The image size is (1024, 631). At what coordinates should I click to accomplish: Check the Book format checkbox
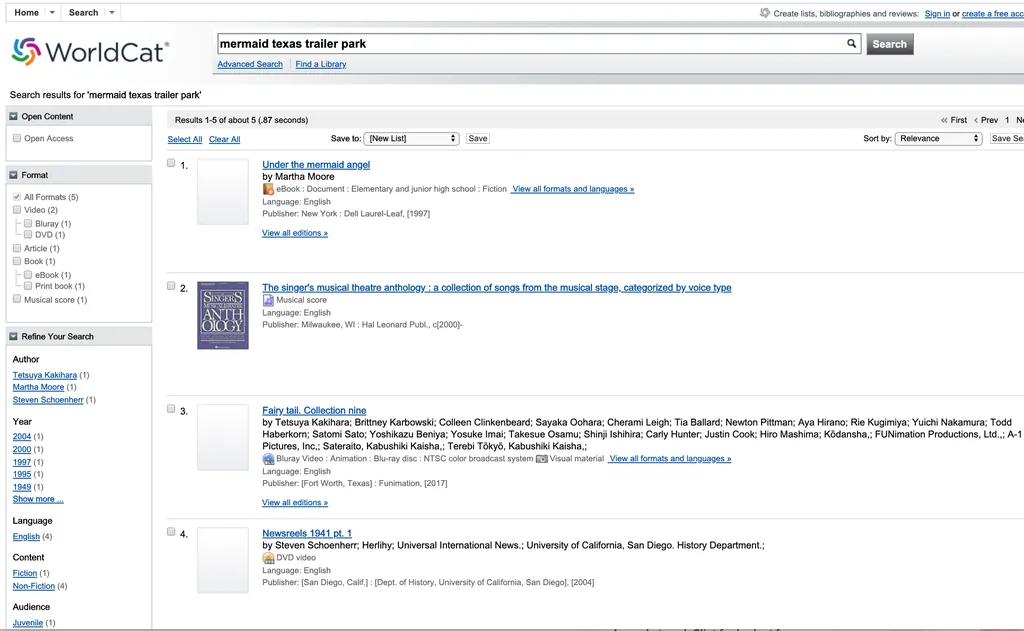17,261
